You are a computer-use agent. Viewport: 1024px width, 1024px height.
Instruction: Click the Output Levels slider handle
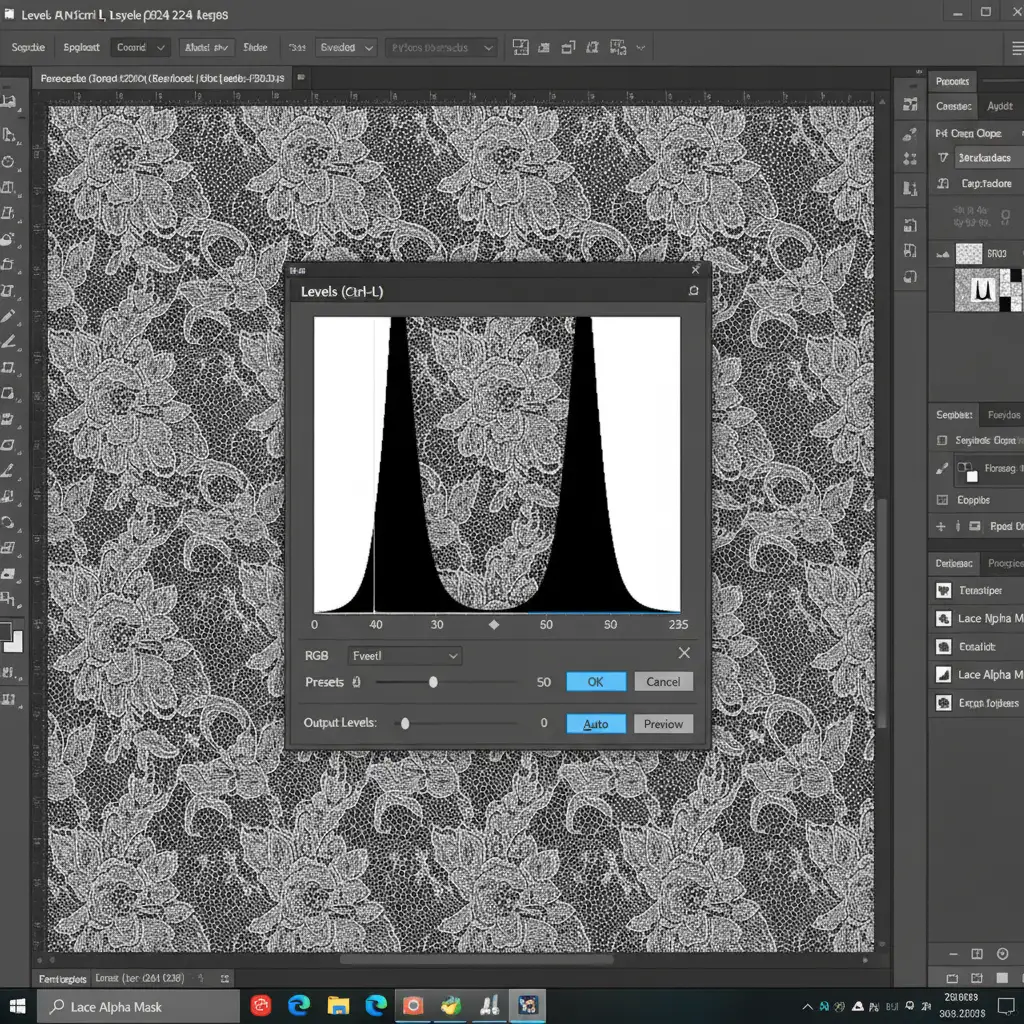(x=405, y=723)
